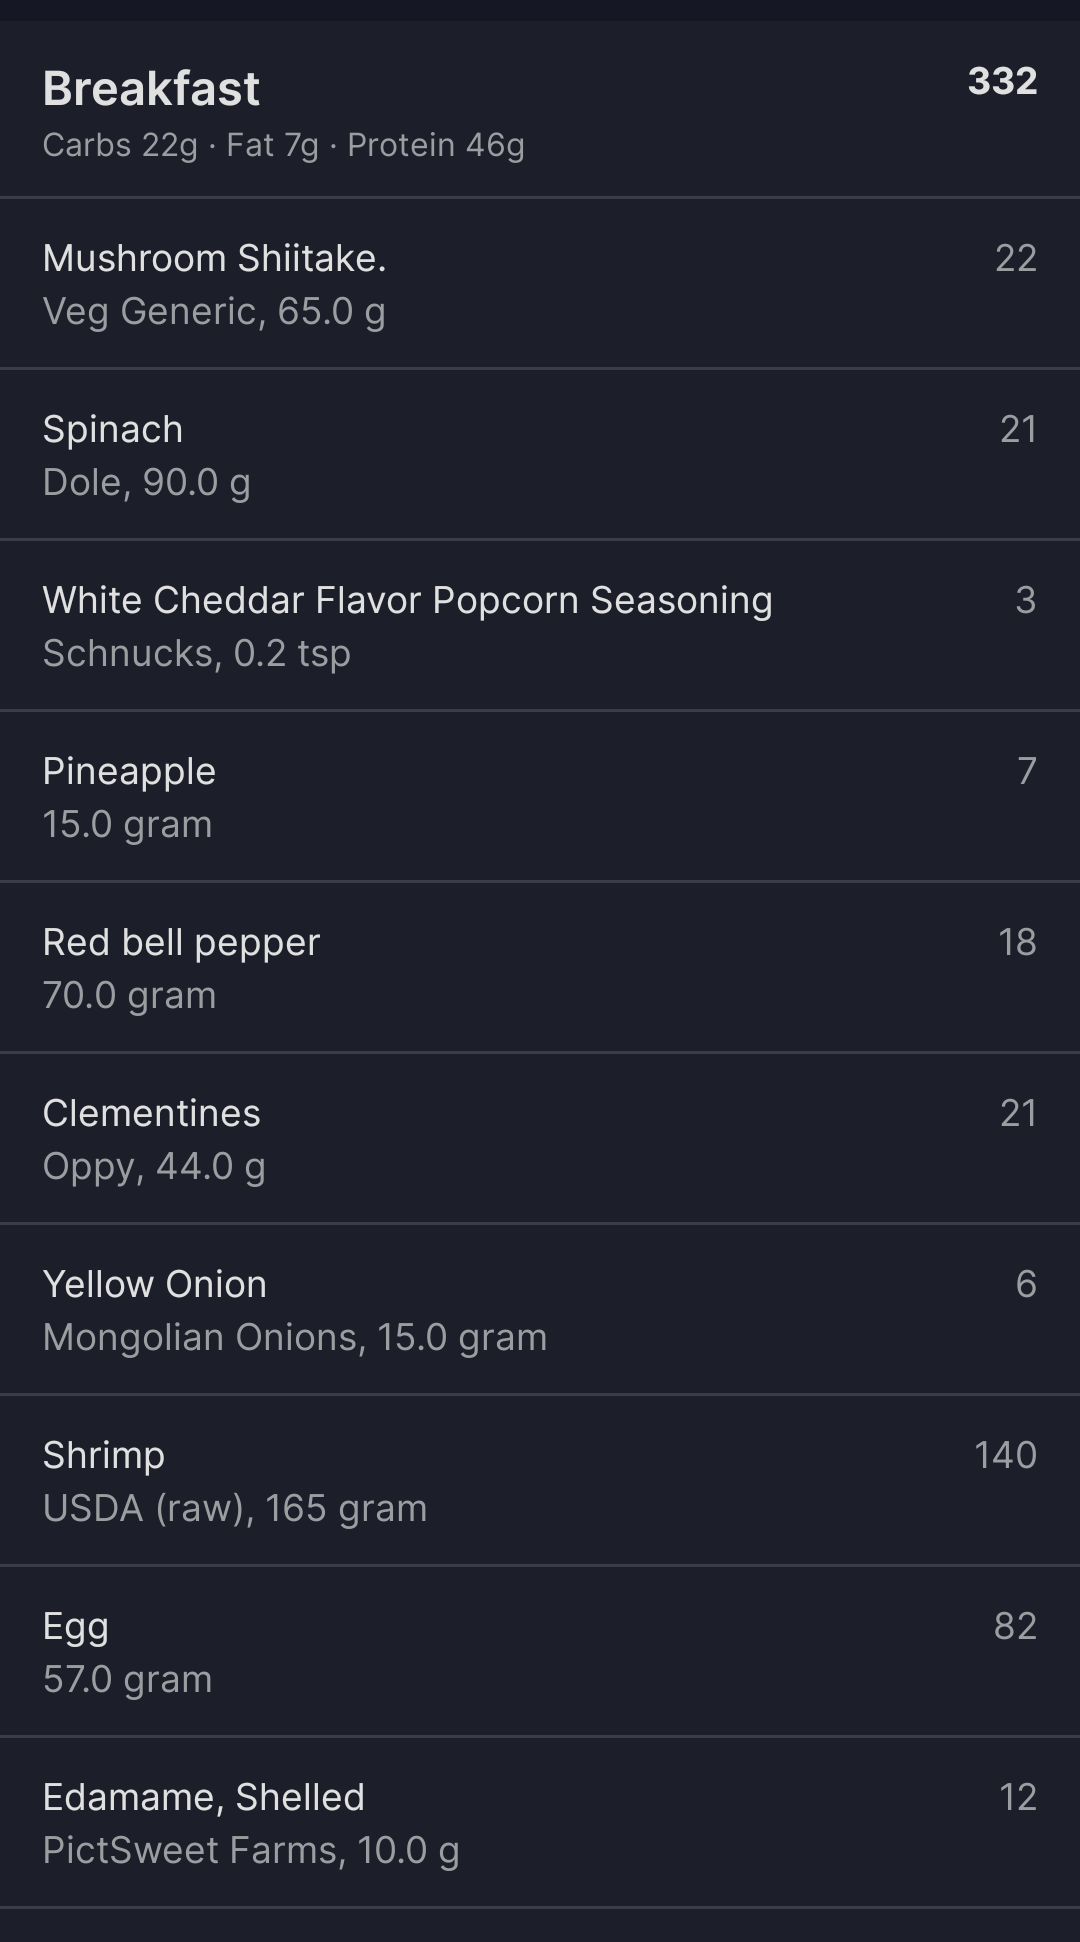Select the Carbs, Fat, Protein macros summary
This screenshot has height=1942, width=1080.
[x=283, y=145]
